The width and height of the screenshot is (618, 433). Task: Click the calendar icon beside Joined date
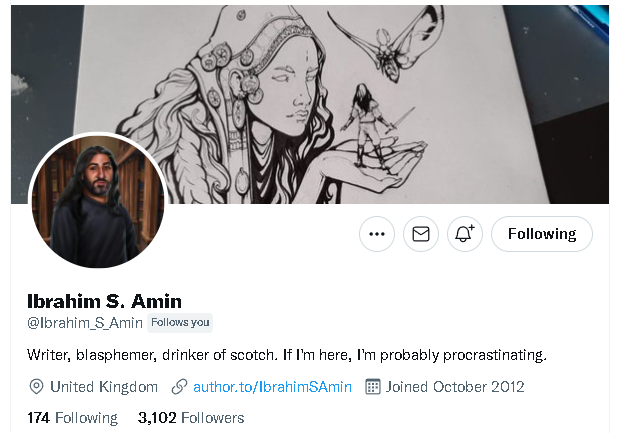373,387
